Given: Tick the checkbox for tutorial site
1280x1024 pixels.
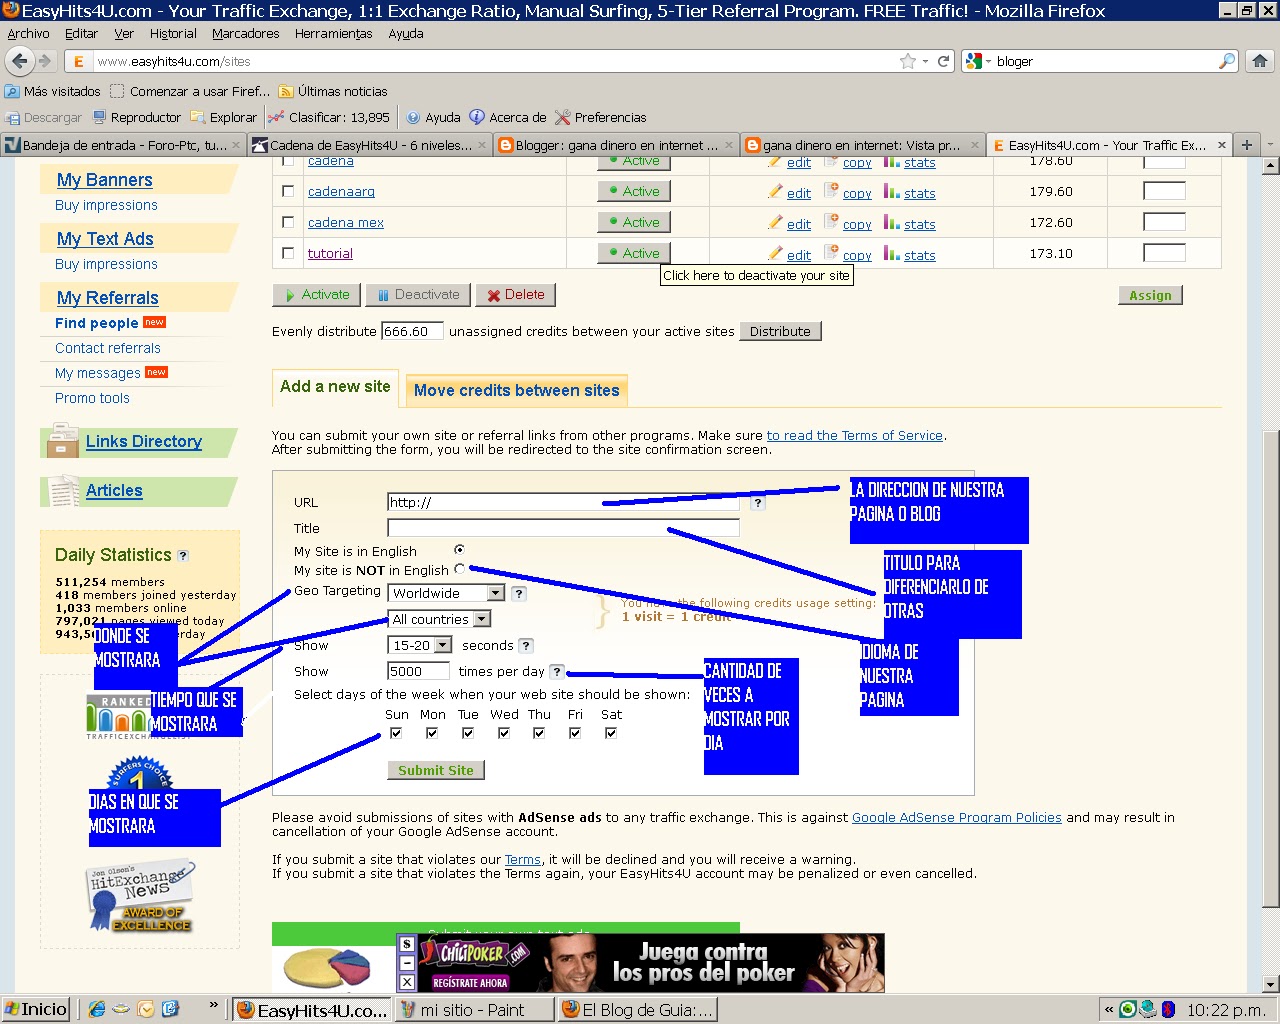Looking at the screenshot, I should tap(288, 253).
